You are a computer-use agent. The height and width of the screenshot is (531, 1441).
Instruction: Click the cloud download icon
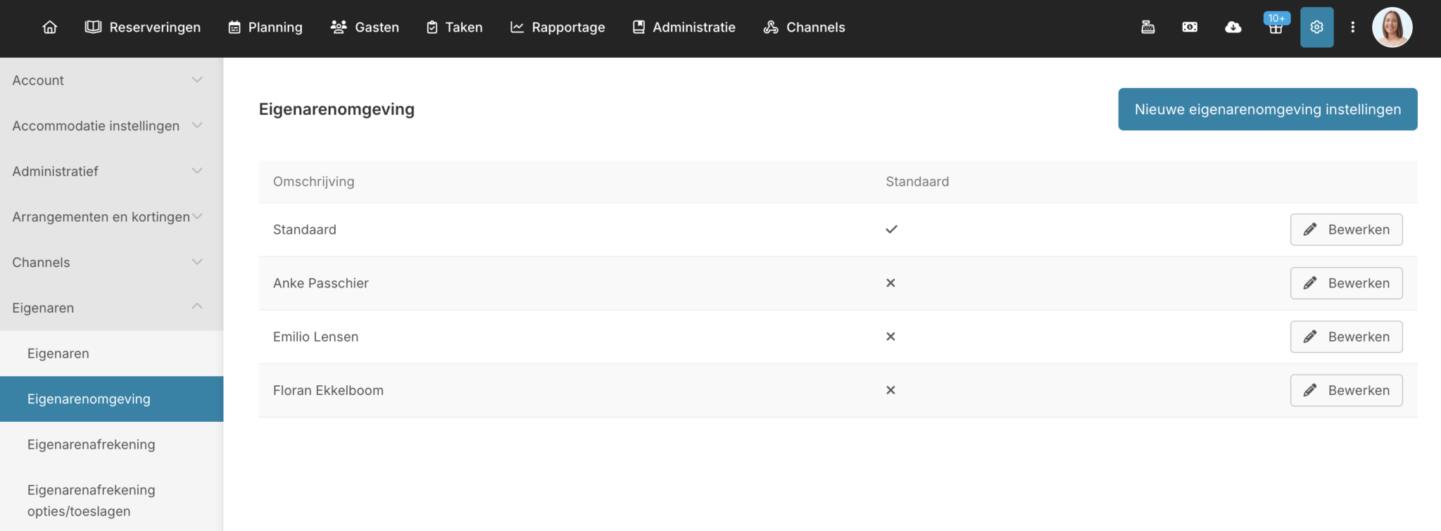pos(1233,27)
